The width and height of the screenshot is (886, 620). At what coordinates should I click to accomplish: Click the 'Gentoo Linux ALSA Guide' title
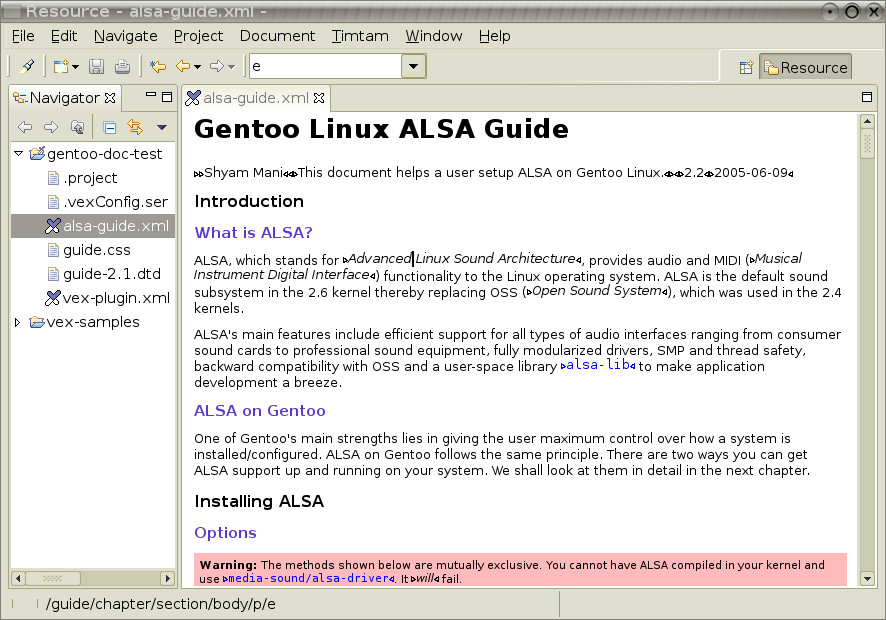click(x=381, y=129)
